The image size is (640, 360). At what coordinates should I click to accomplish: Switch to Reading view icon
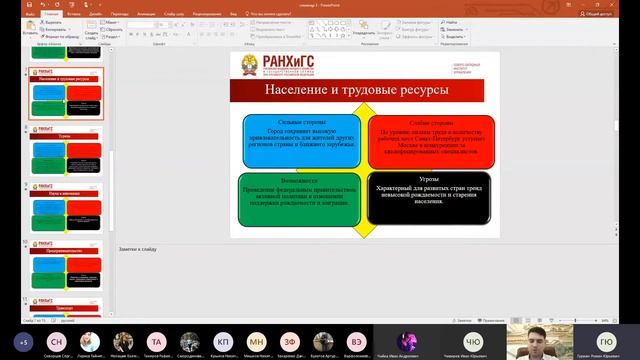click(x=540, y=321)
